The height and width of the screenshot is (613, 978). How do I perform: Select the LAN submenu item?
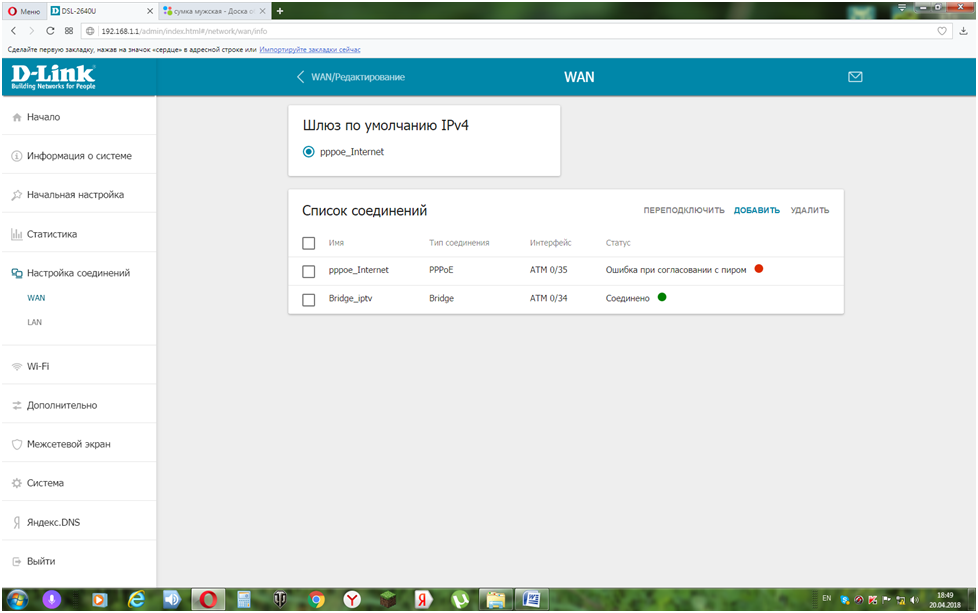(35, 322)
